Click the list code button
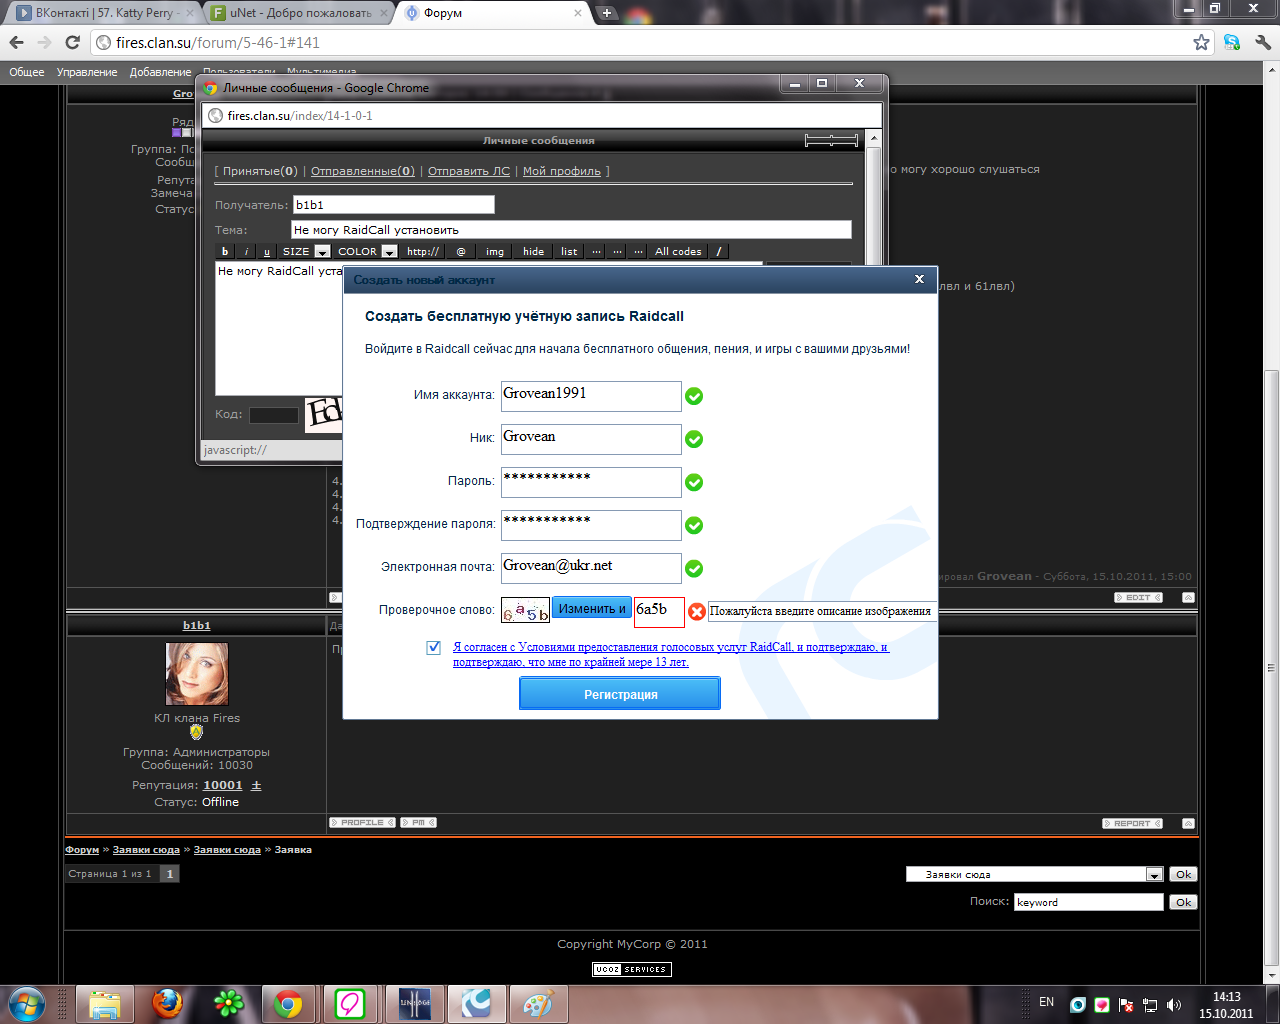 click(x=569, y=251)
